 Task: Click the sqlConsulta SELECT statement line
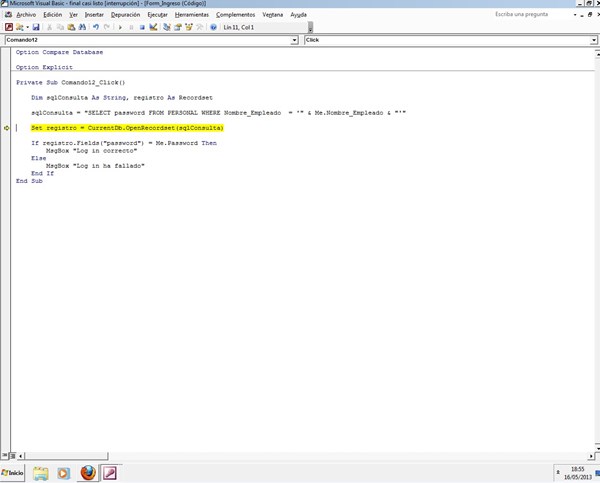[218, 113]
